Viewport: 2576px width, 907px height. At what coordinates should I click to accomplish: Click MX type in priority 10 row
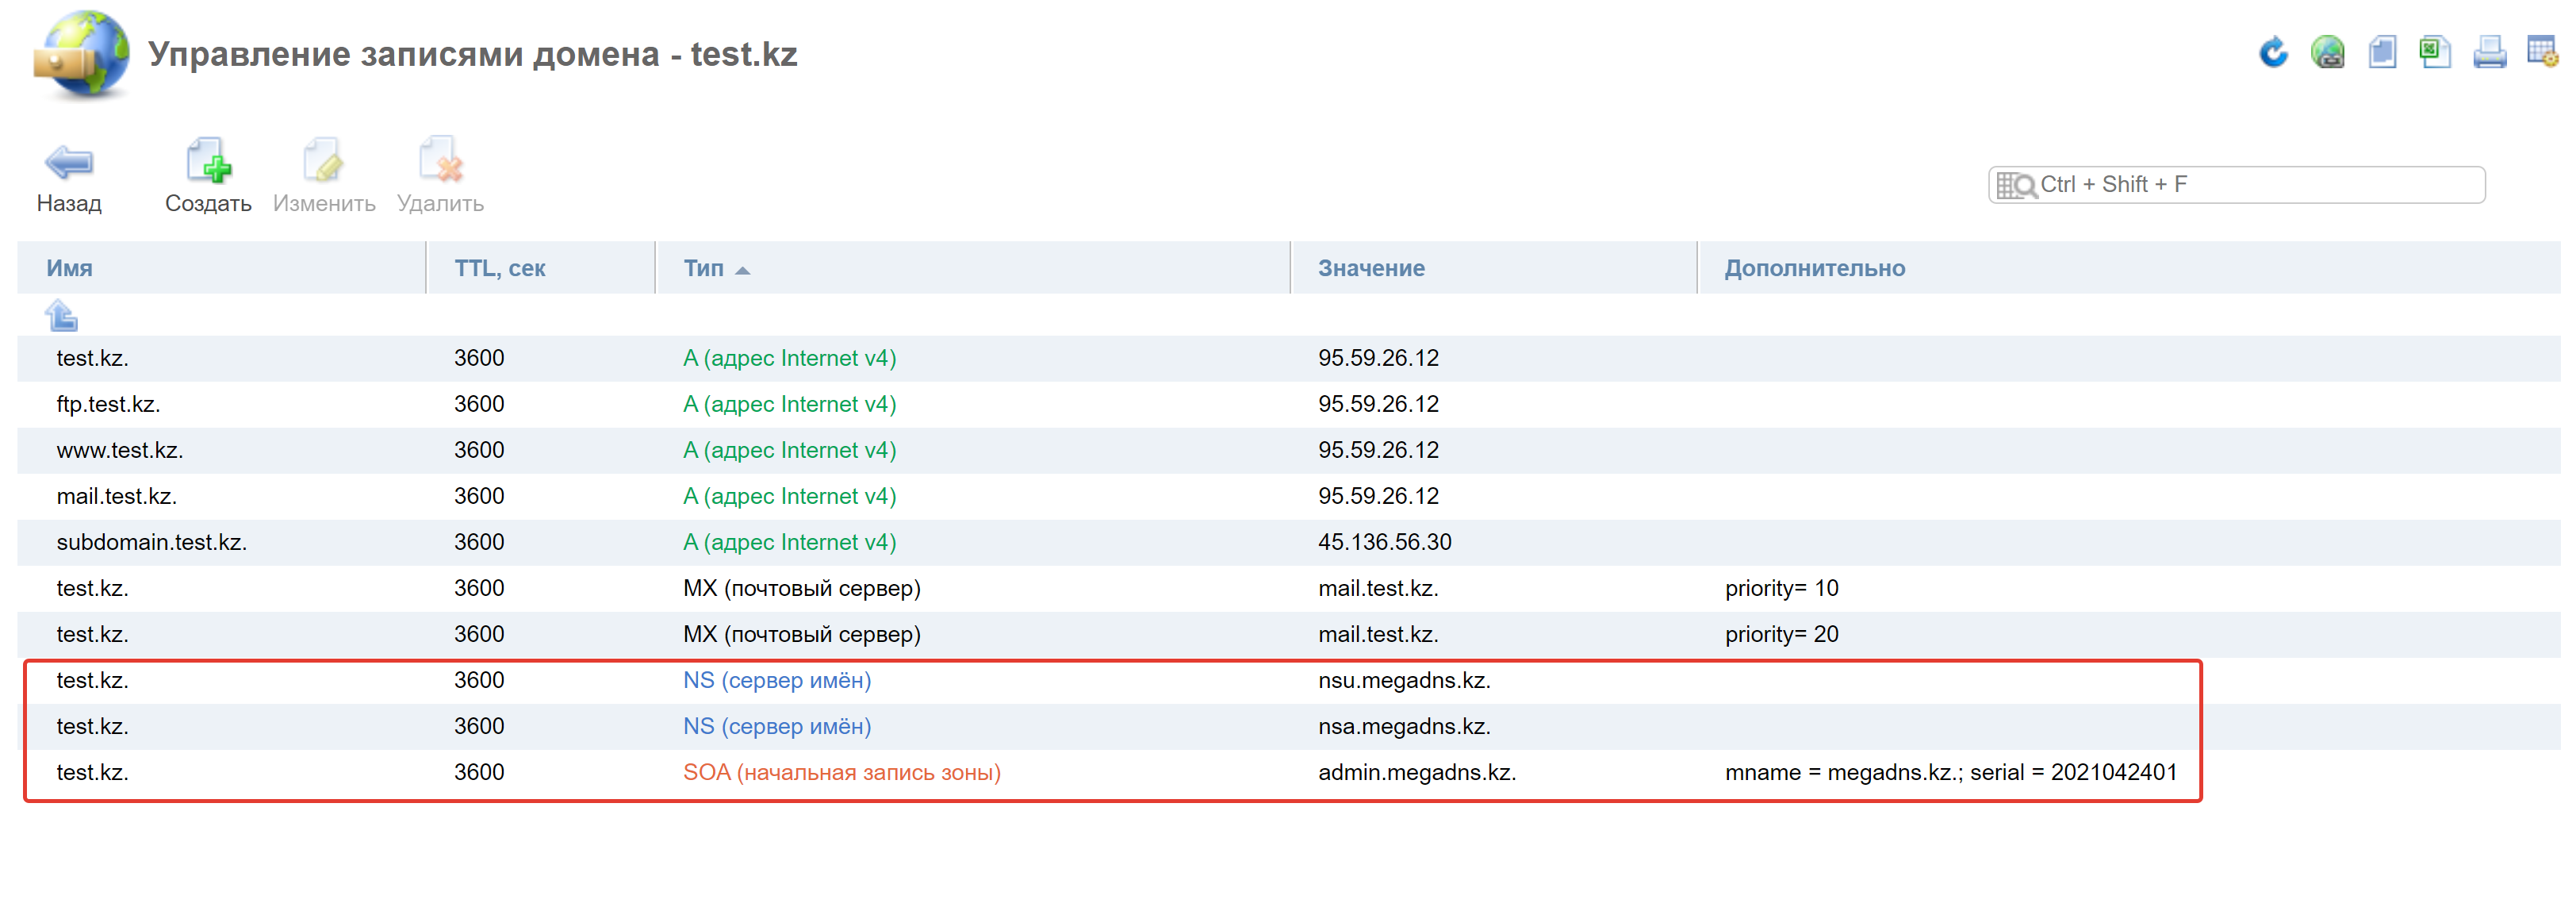pyautogui.click(x=801, y=588)
